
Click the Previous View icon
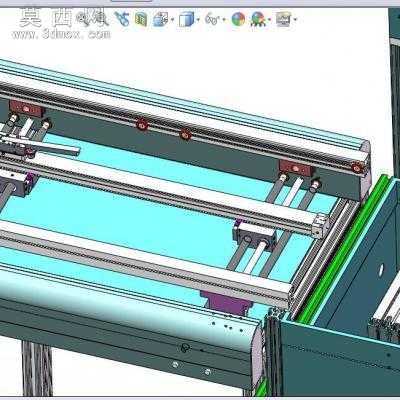pyautogui.click(x=122, y=19)
